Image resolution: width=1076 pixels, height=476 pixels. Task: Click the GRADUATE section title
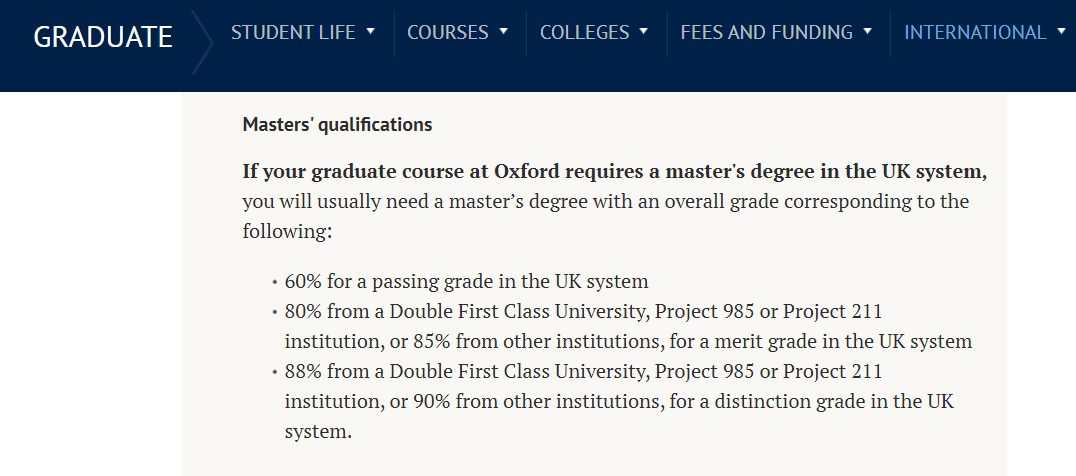103,37
